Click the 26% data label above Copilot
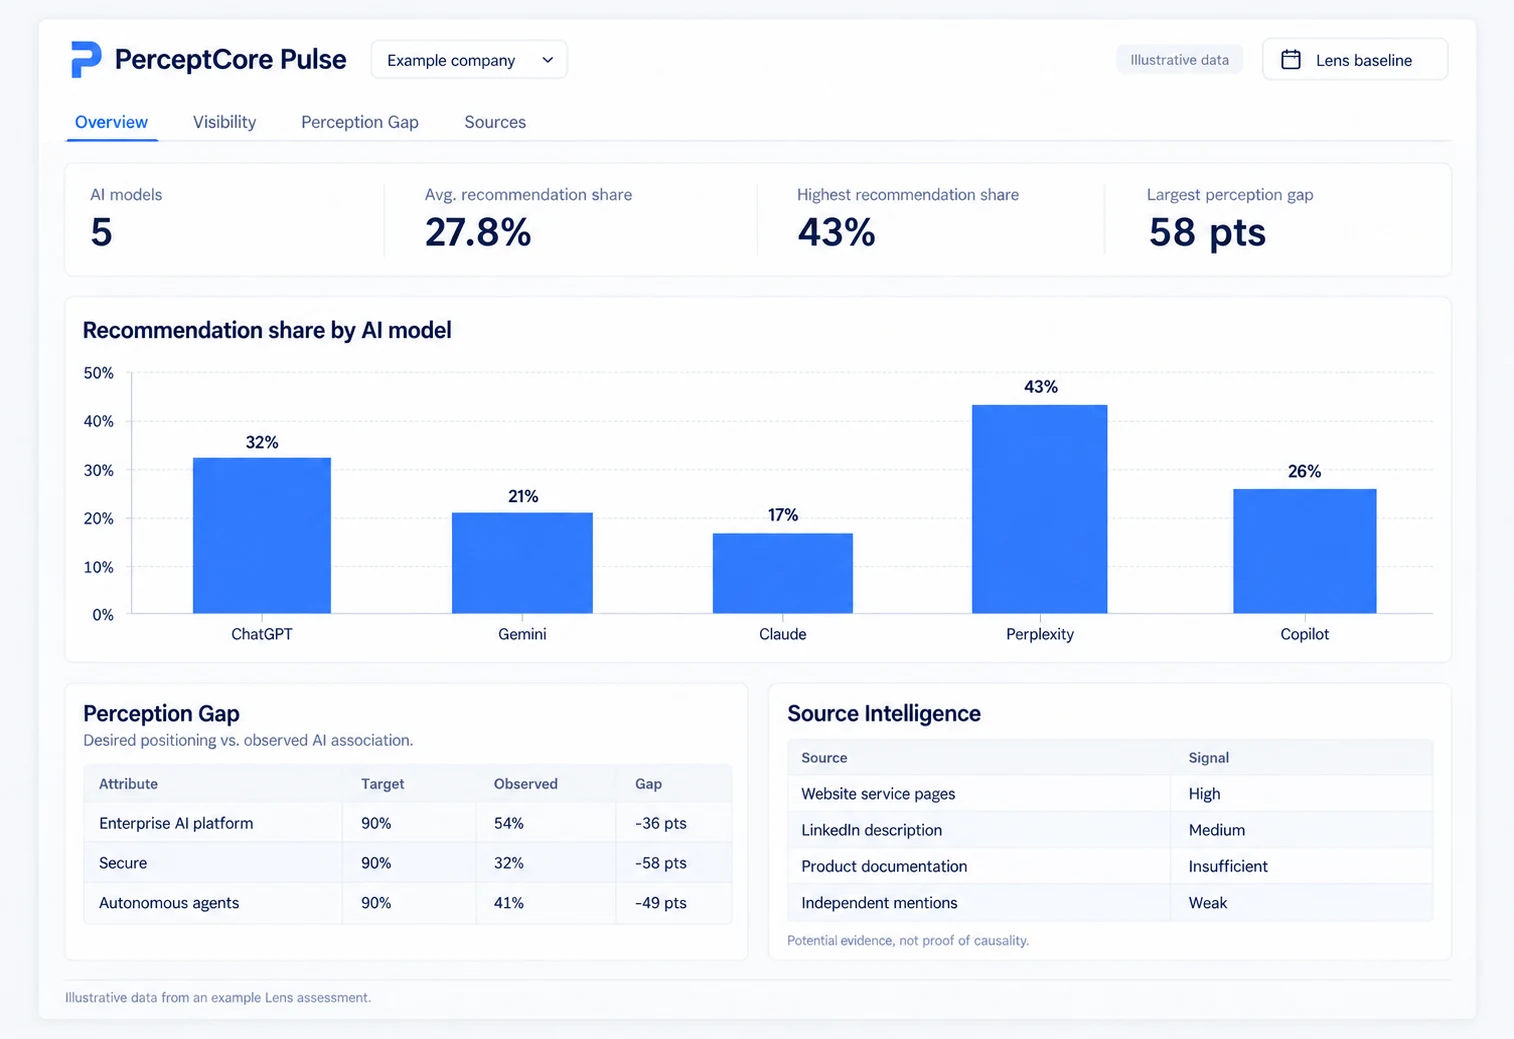This screenshot has height=1039, width=1514. 1305,471
